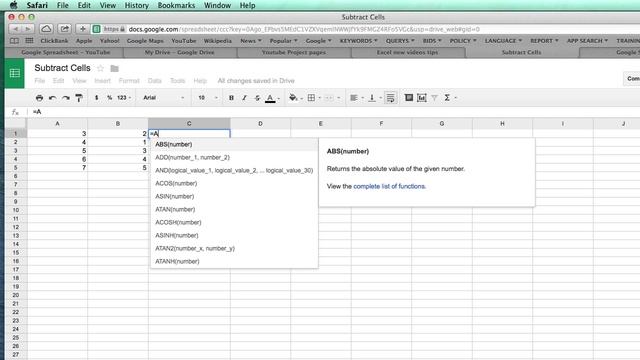The height and width of the screenshot is (360, 640).
Task: Open Safari top sites grid icon
Action: tap(29, 41)
